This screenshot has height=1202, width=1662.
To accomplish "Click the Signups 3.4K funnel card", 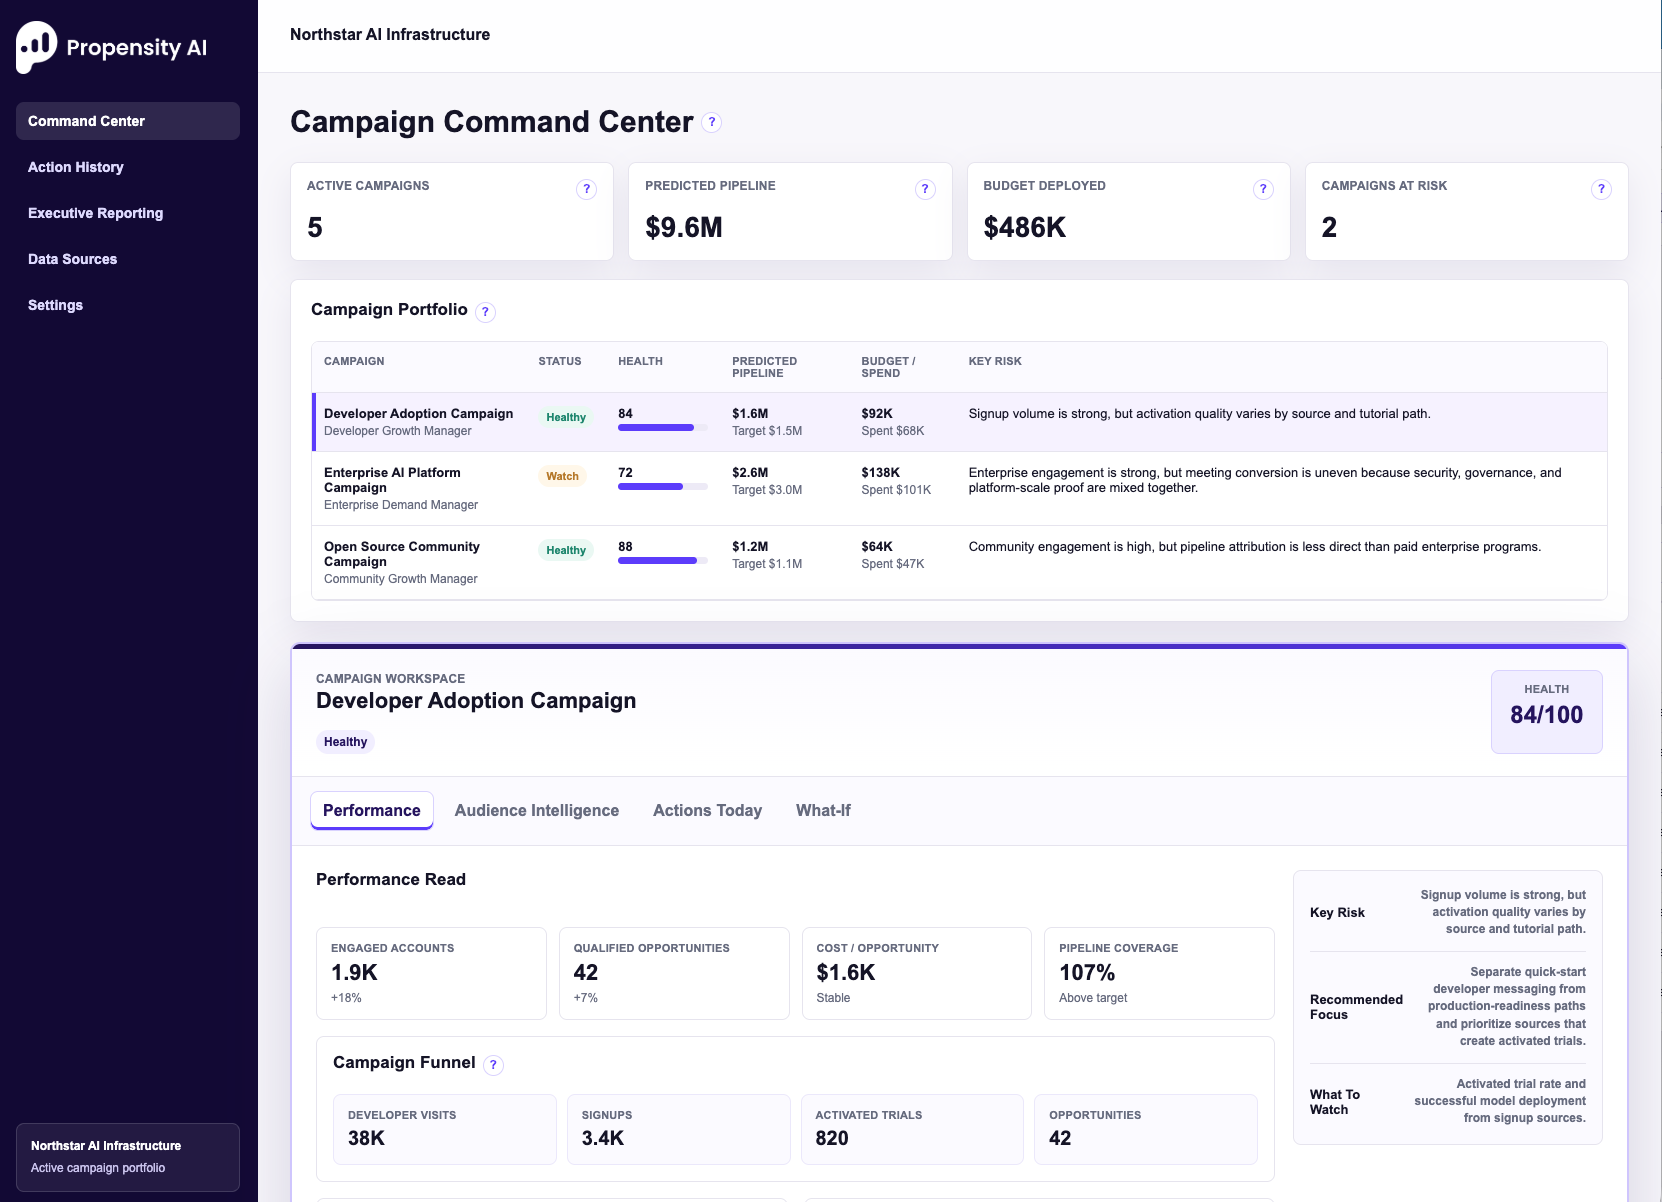I will pyautogui.click(x=678, y=1129).
